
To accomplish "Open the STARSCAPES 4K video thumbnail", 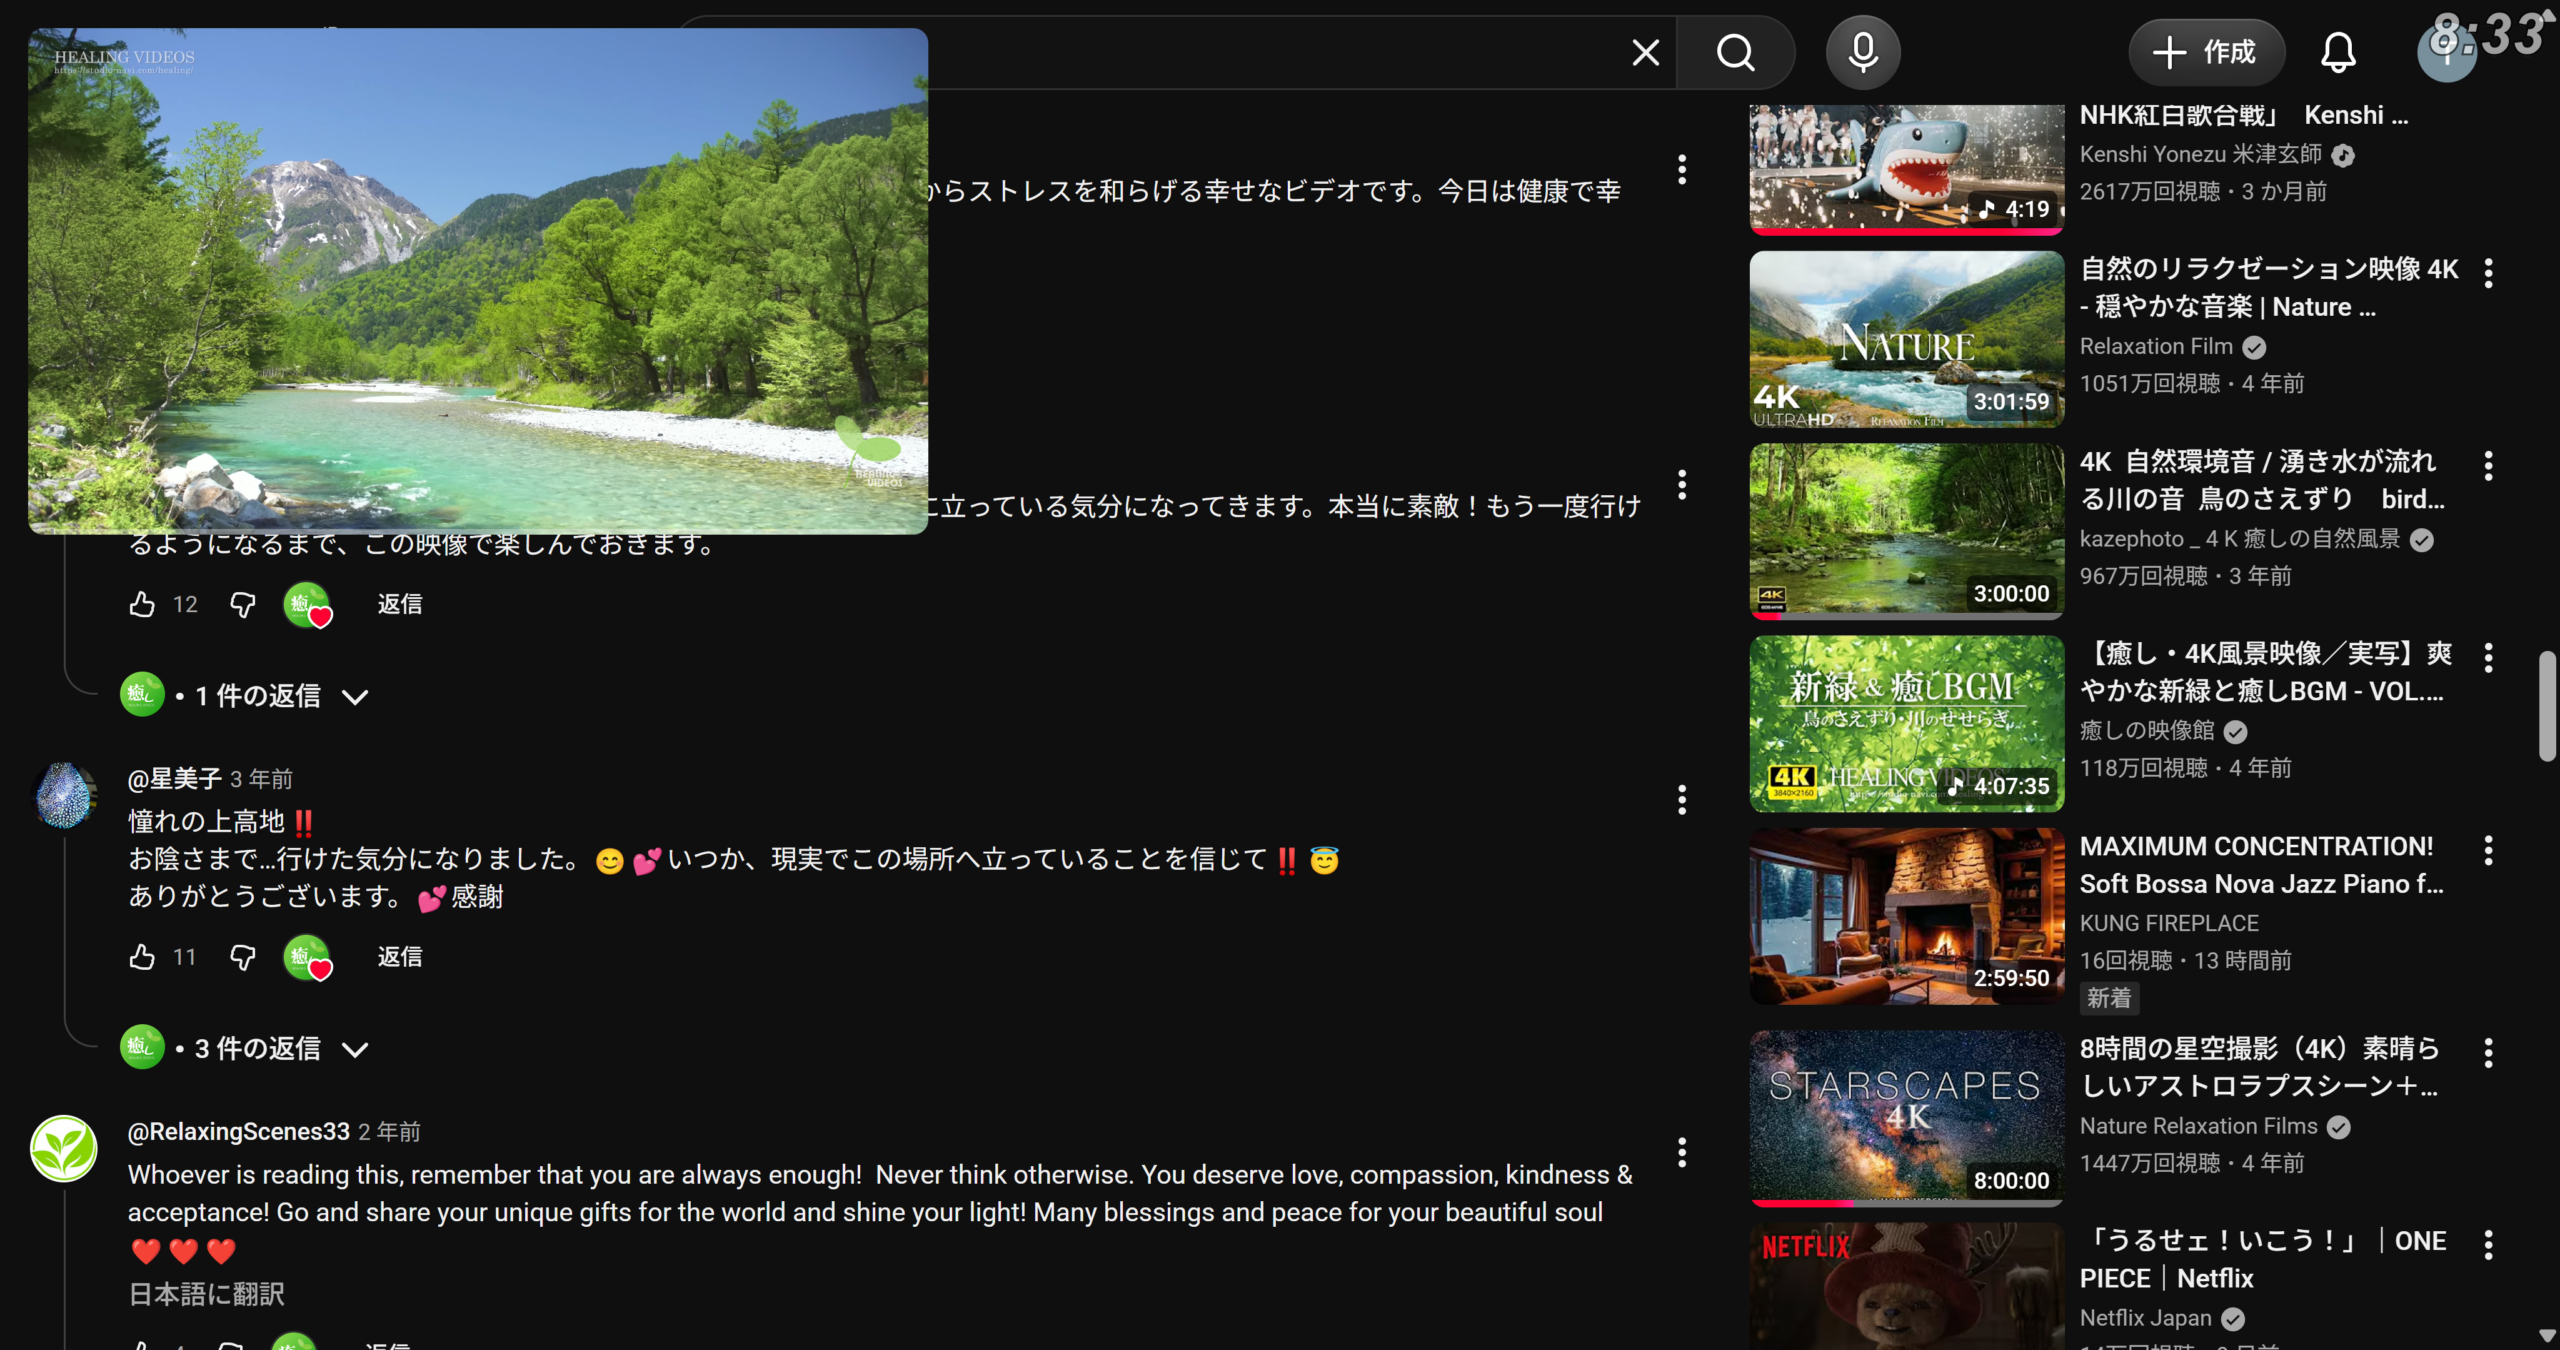I will point(1906,1117).
